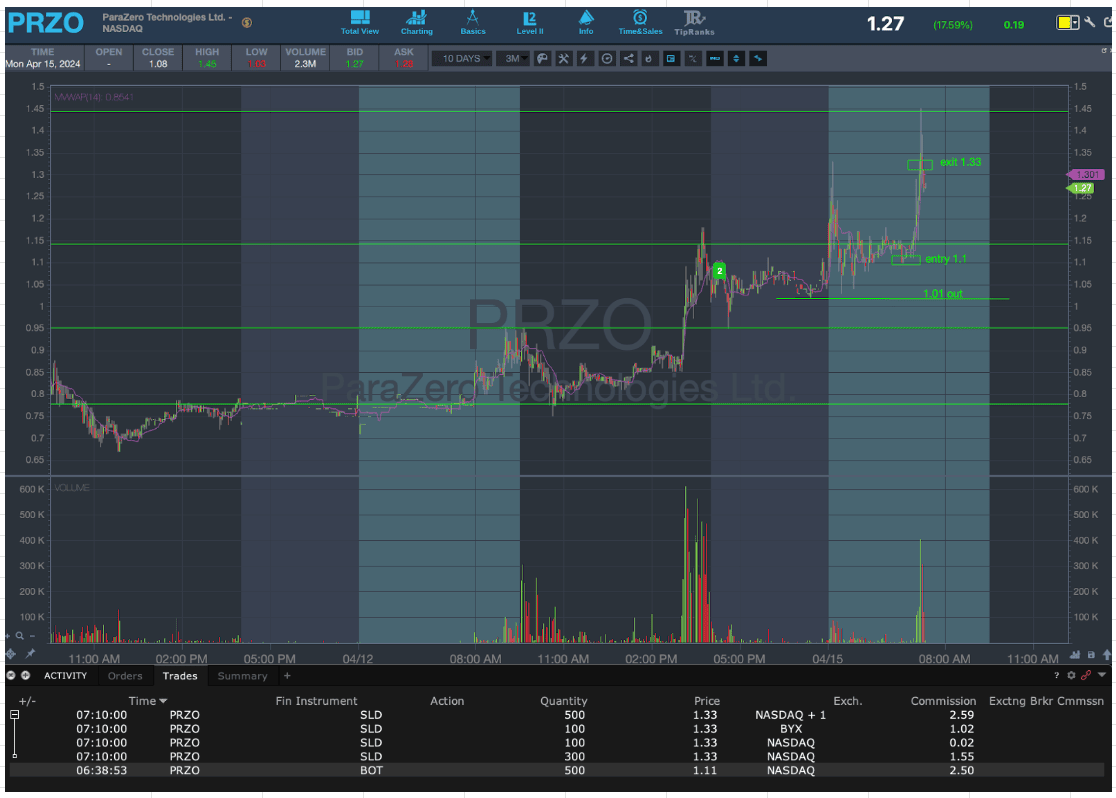Open the 10 DAYS time range dropdown
1116x798 pixels.
pyautogui.click(x=463, y=58)
